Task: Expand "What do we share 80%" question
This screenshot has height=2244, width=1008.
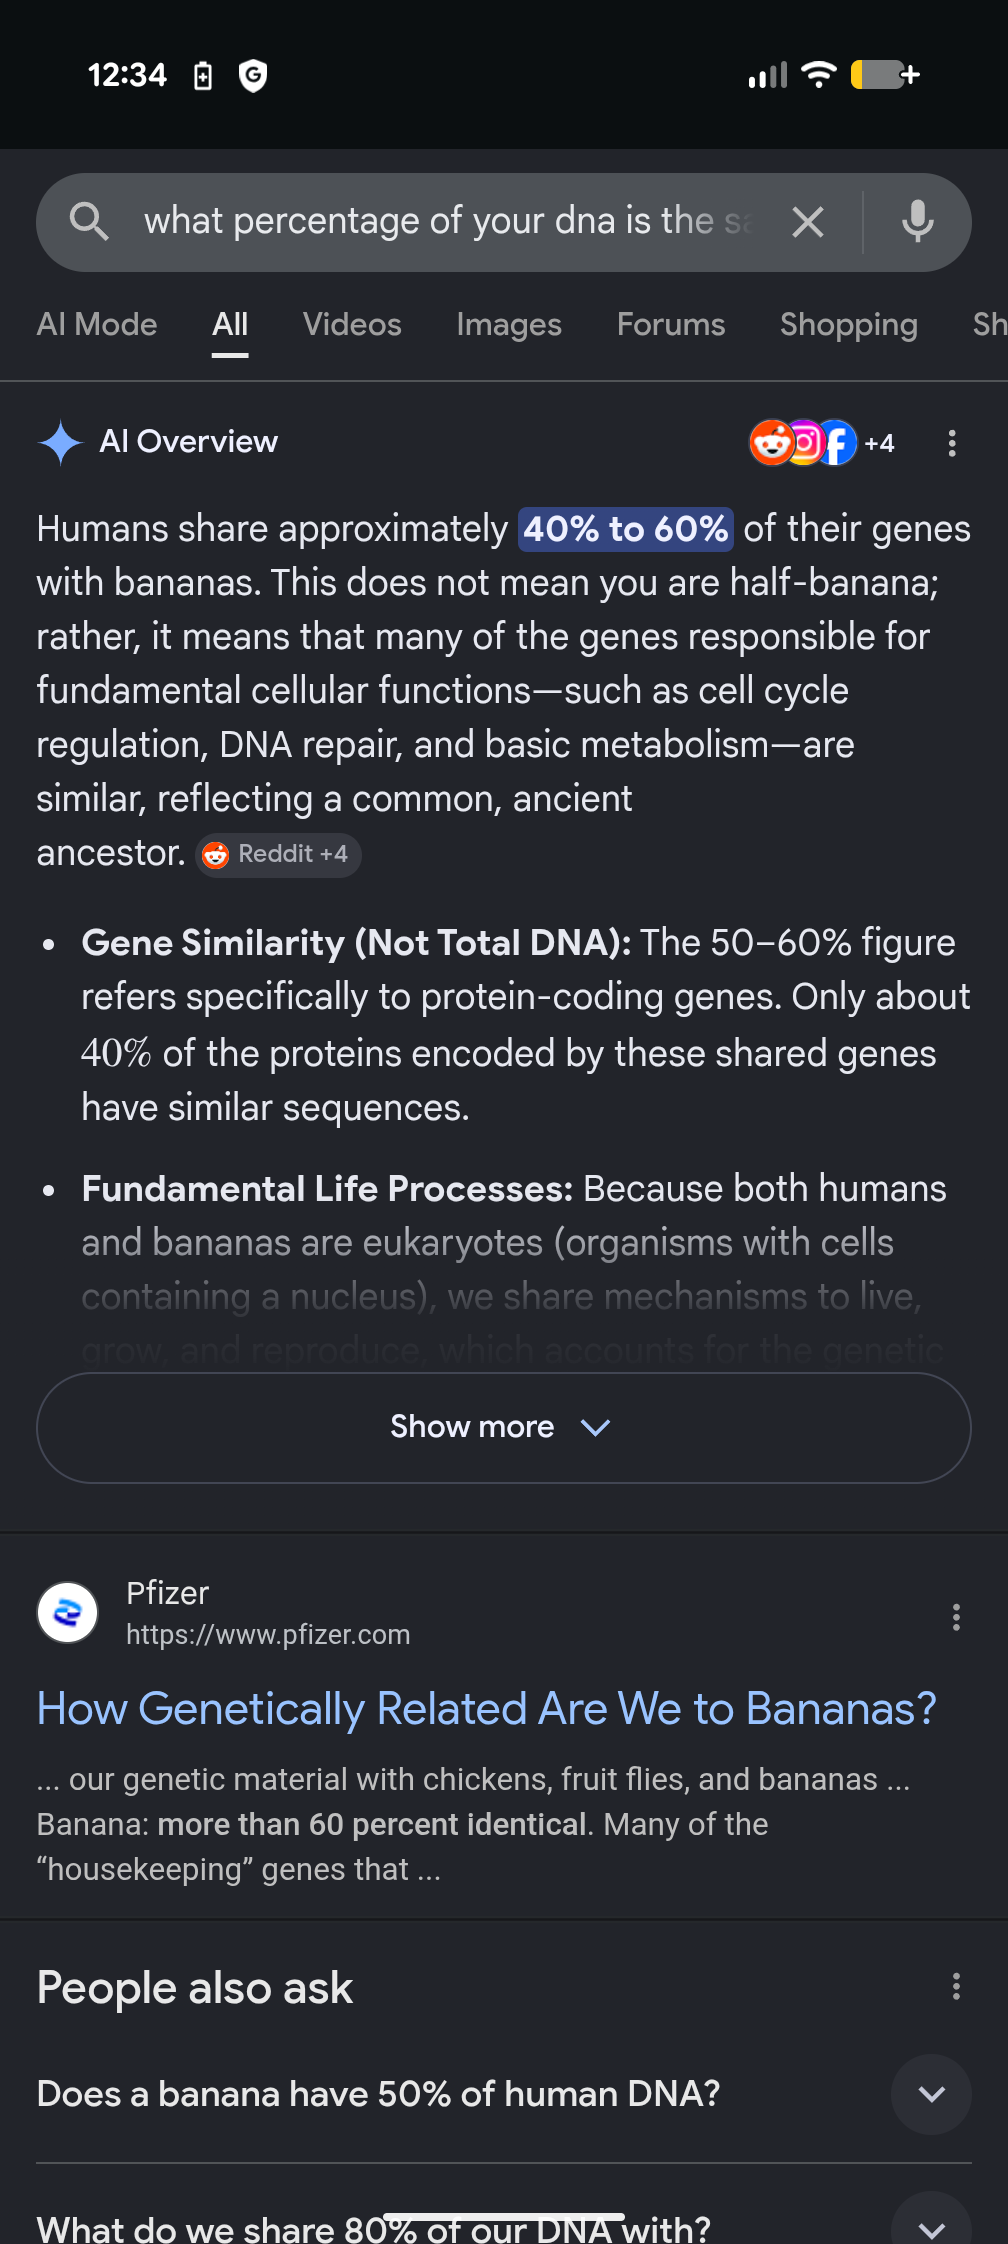Action: tap(931, 2225)
